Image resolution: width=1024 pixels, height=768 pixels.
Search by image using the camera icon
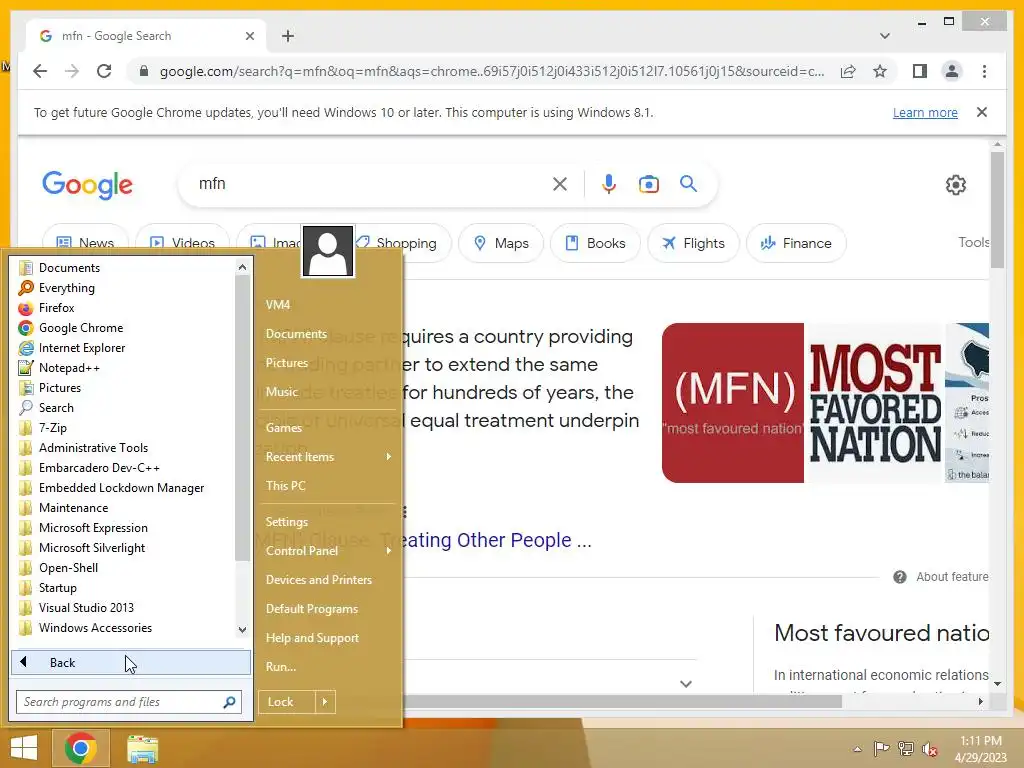tap(648, 184)
